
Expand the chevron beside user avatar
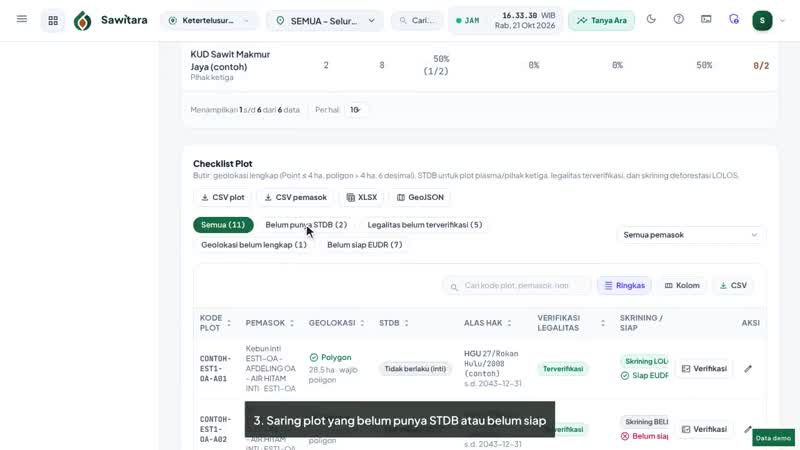[x=783, y=21]
